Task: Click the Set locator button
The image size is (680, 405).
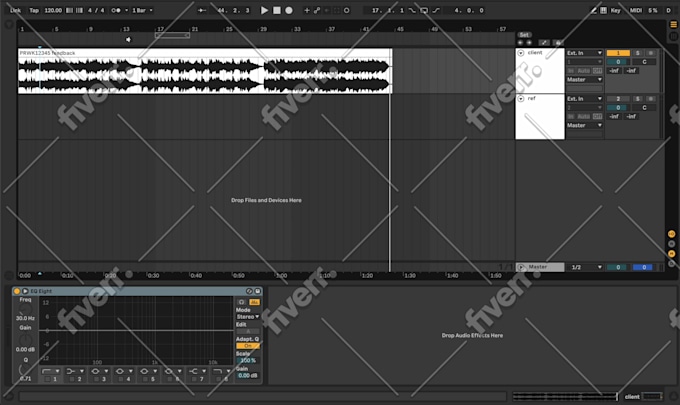Action: pyautogui.click(x=524, y=35)
